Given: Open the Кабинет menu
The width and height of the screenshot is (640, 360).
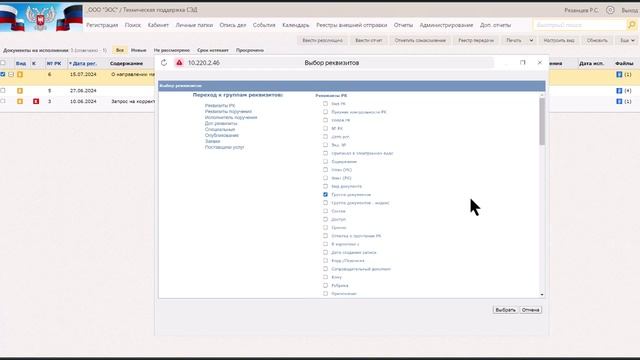Looking at the screenshot, I should (x=158, y=25).
